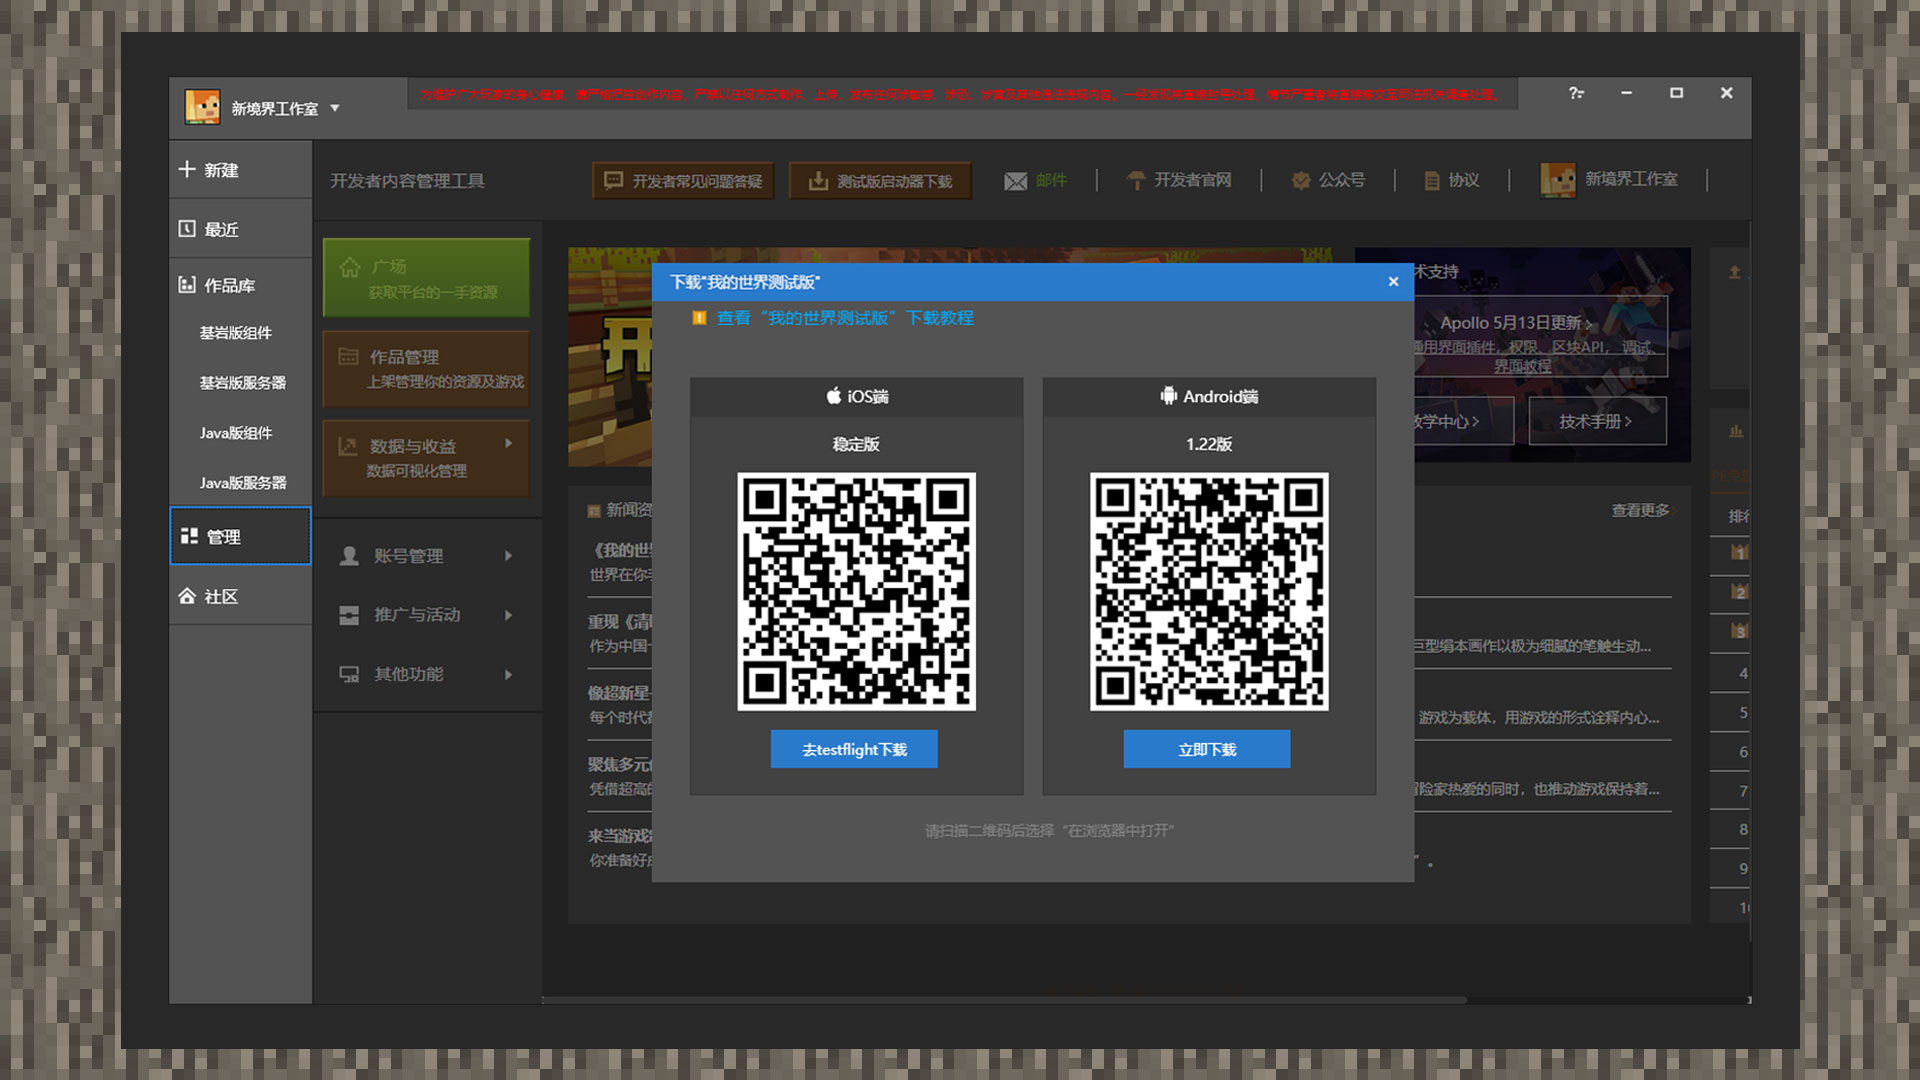Open the 作品管理 card
The image size is (1920, 1080).
[426, 368]
